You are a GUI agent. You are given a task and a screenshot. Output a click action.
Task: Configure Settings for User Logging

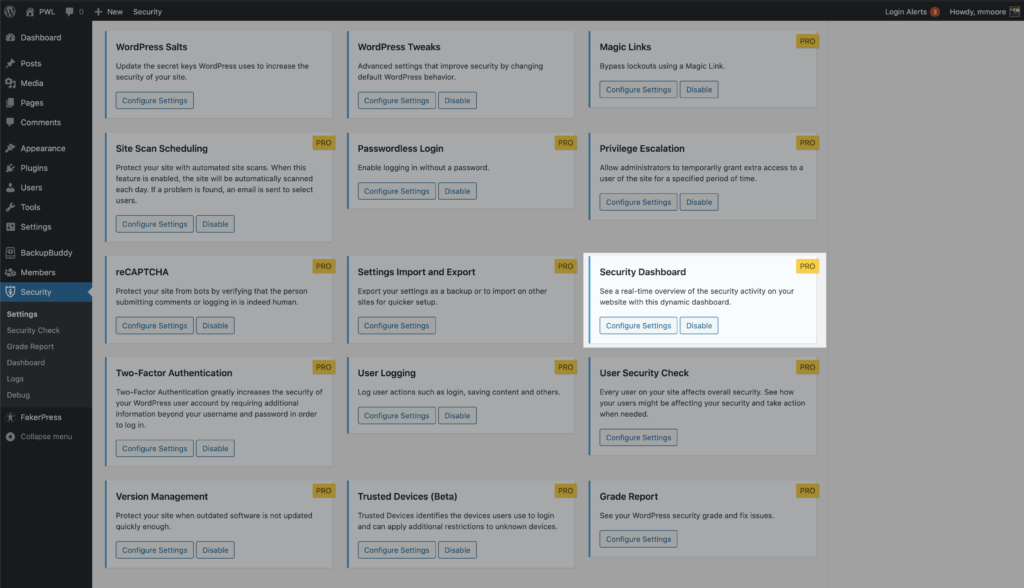tap(396, 416)
